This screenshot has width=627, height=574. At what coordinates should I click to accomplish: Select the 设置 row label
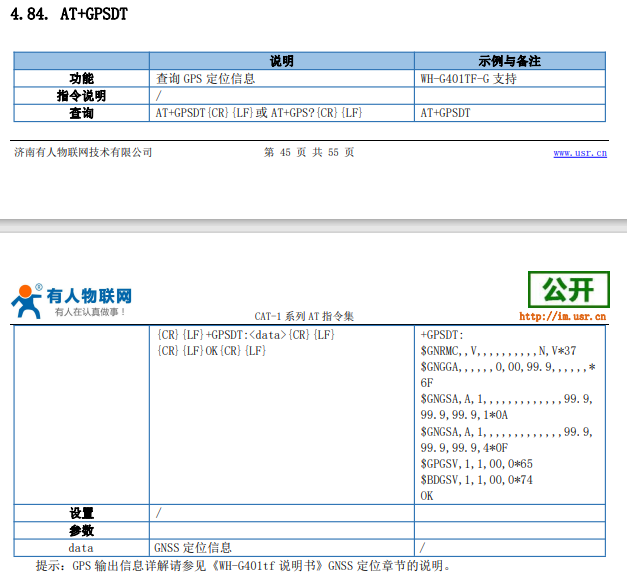click(x=82, y=513)
